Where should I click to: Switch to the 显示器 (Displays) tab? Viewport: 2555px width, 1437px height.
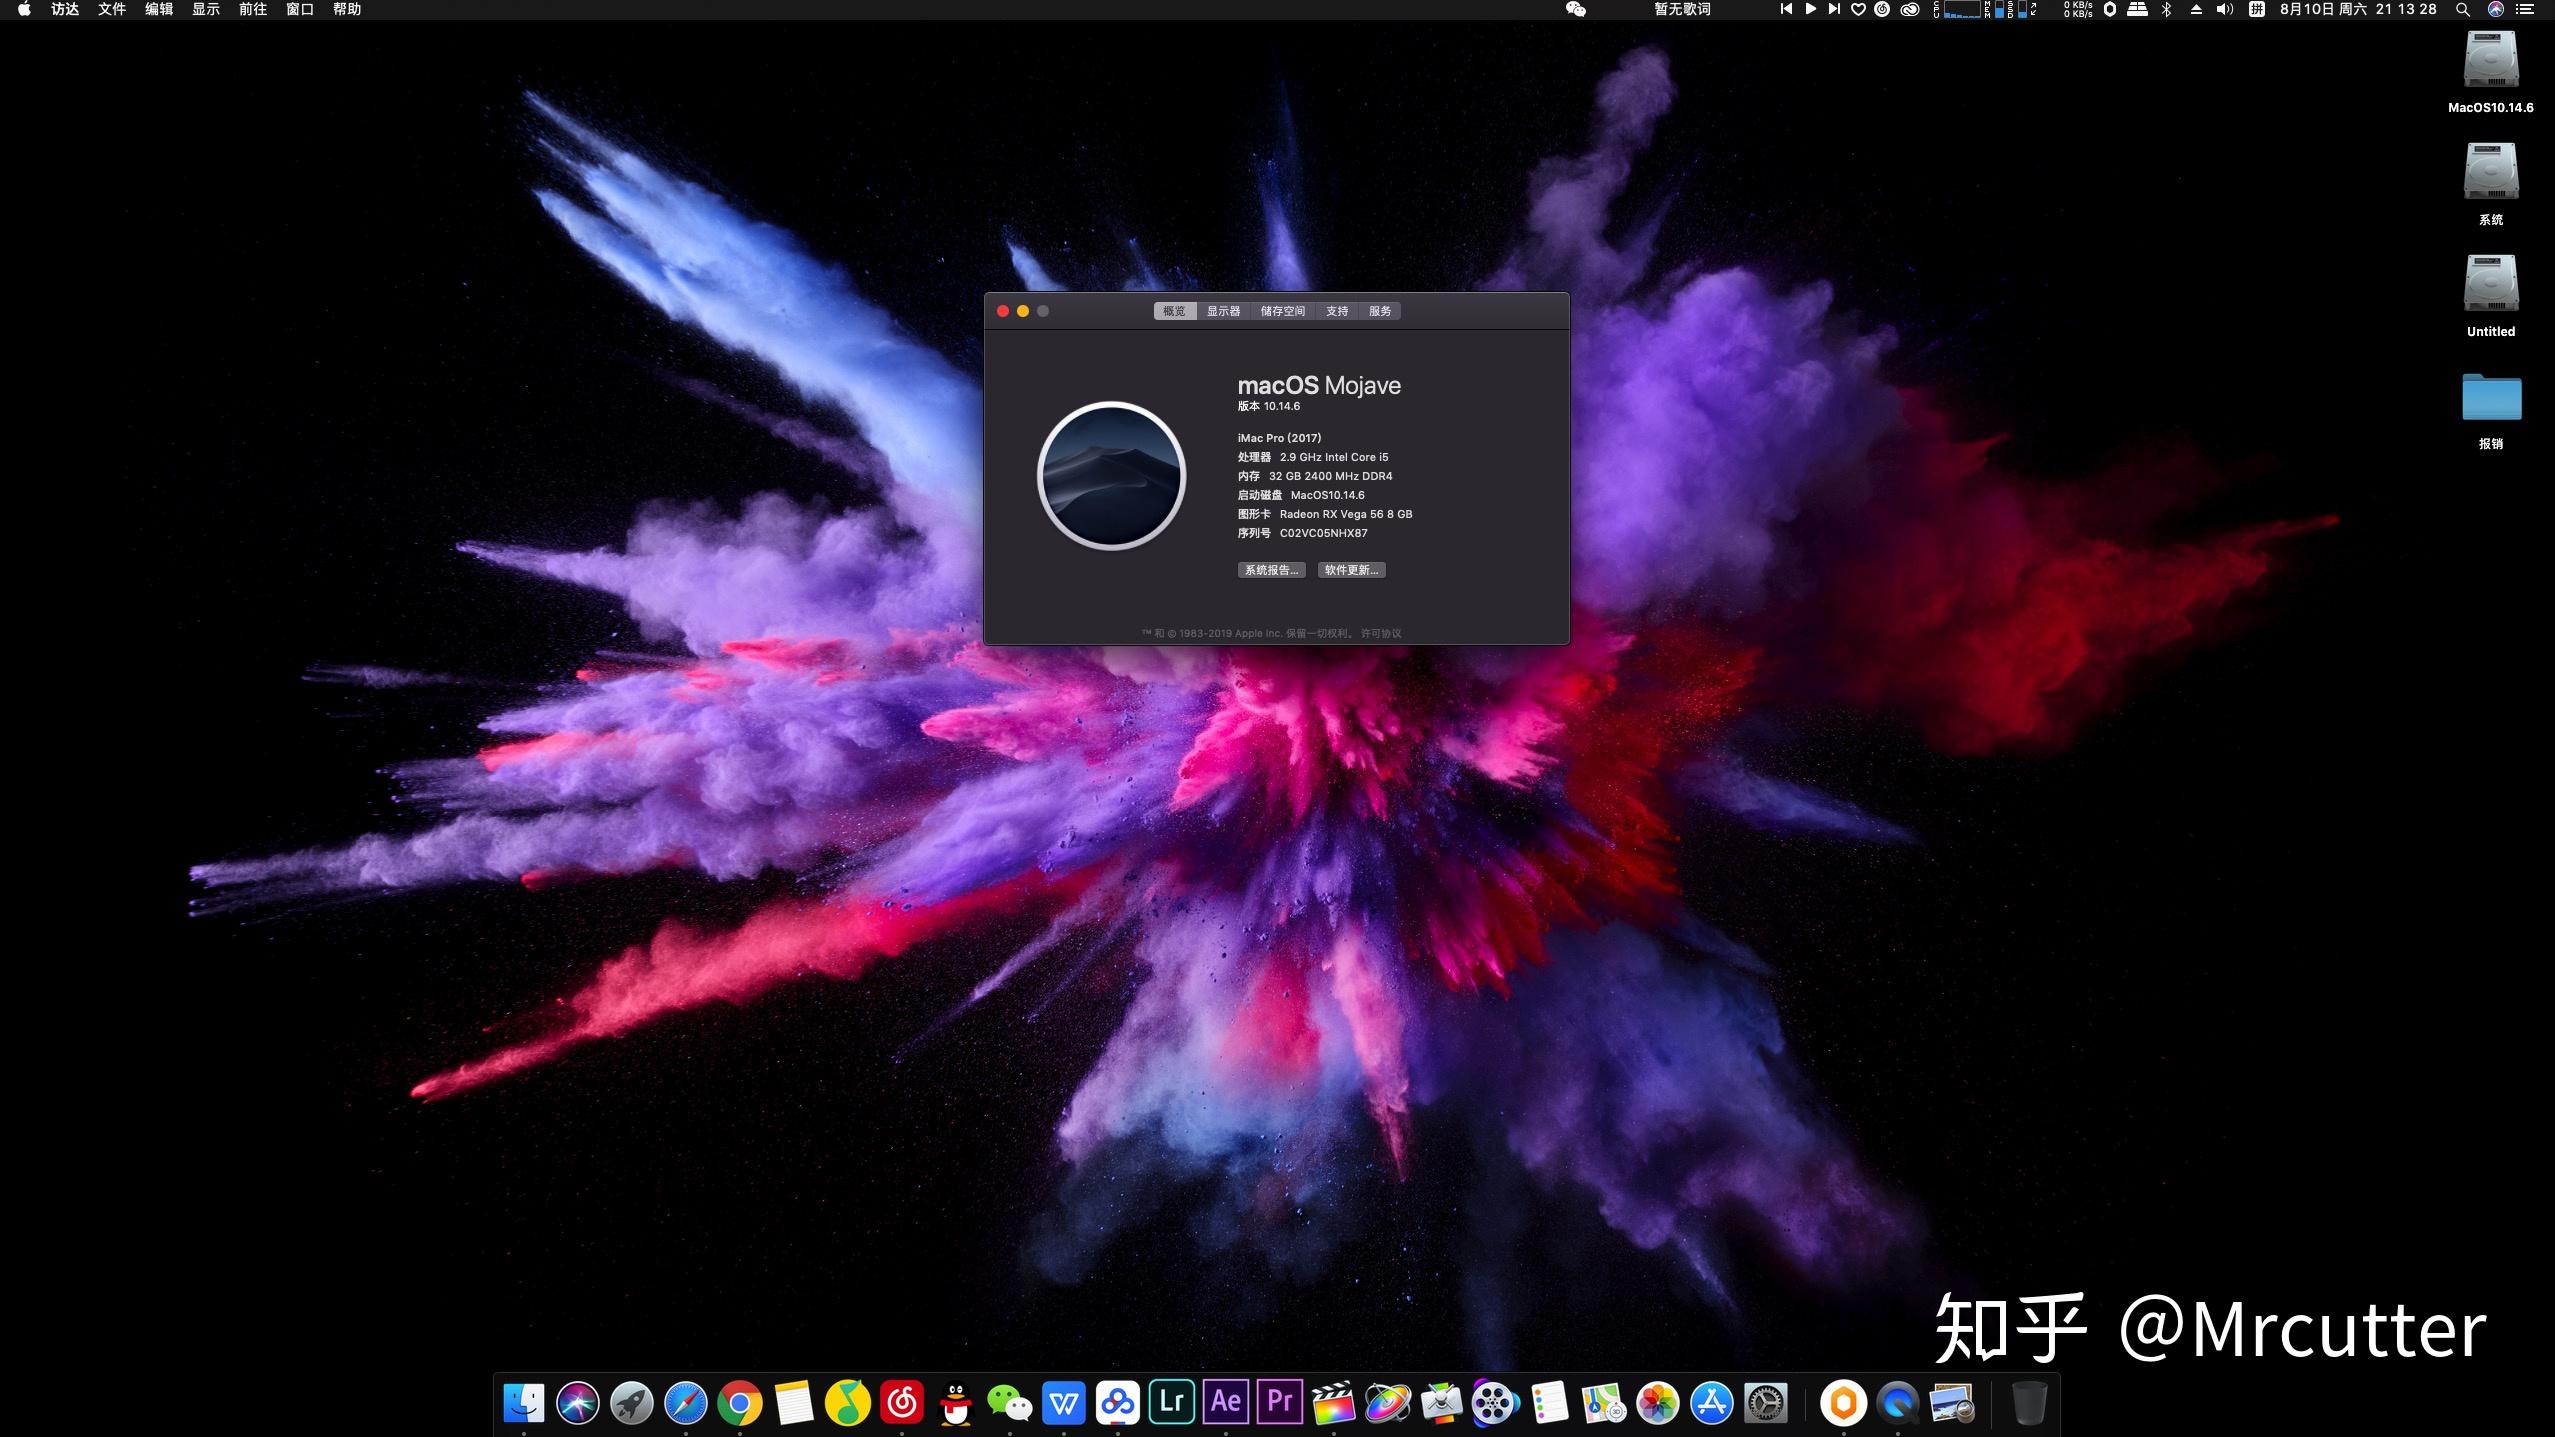[1222, 311]
